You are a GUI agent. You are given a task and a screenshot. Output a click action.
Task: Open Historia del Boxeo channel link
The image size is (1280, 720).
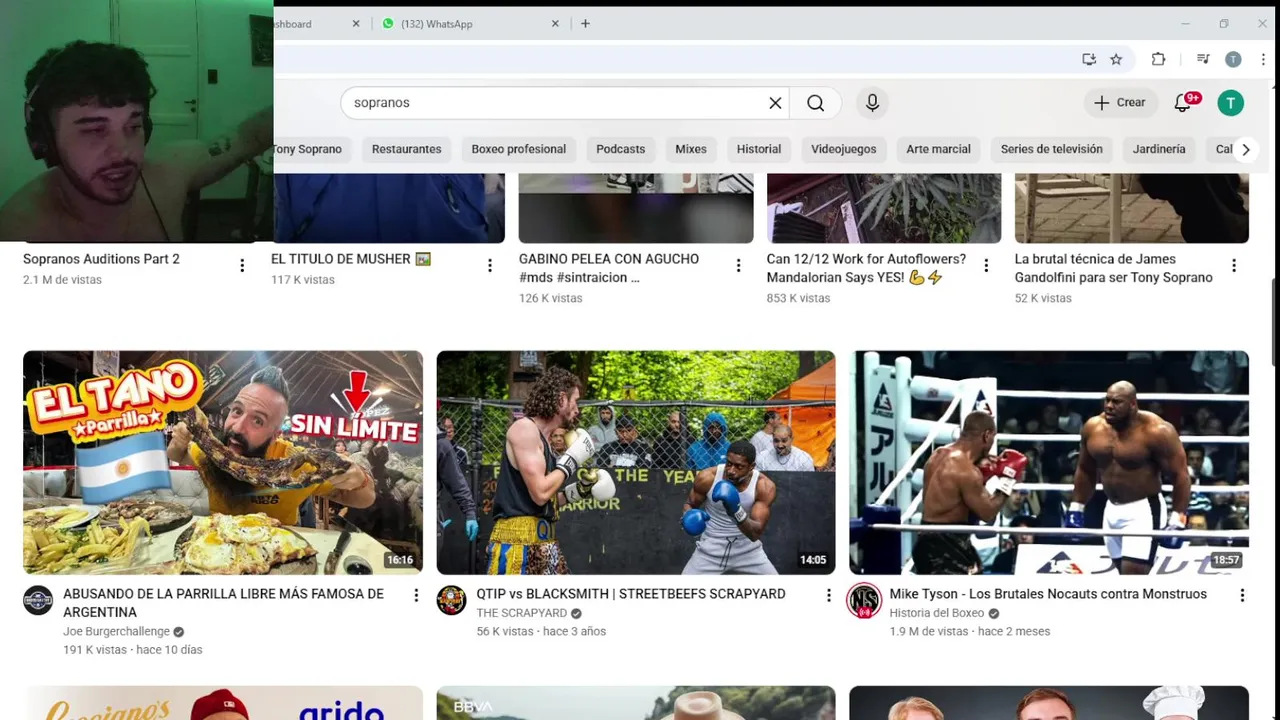point(937,613)
